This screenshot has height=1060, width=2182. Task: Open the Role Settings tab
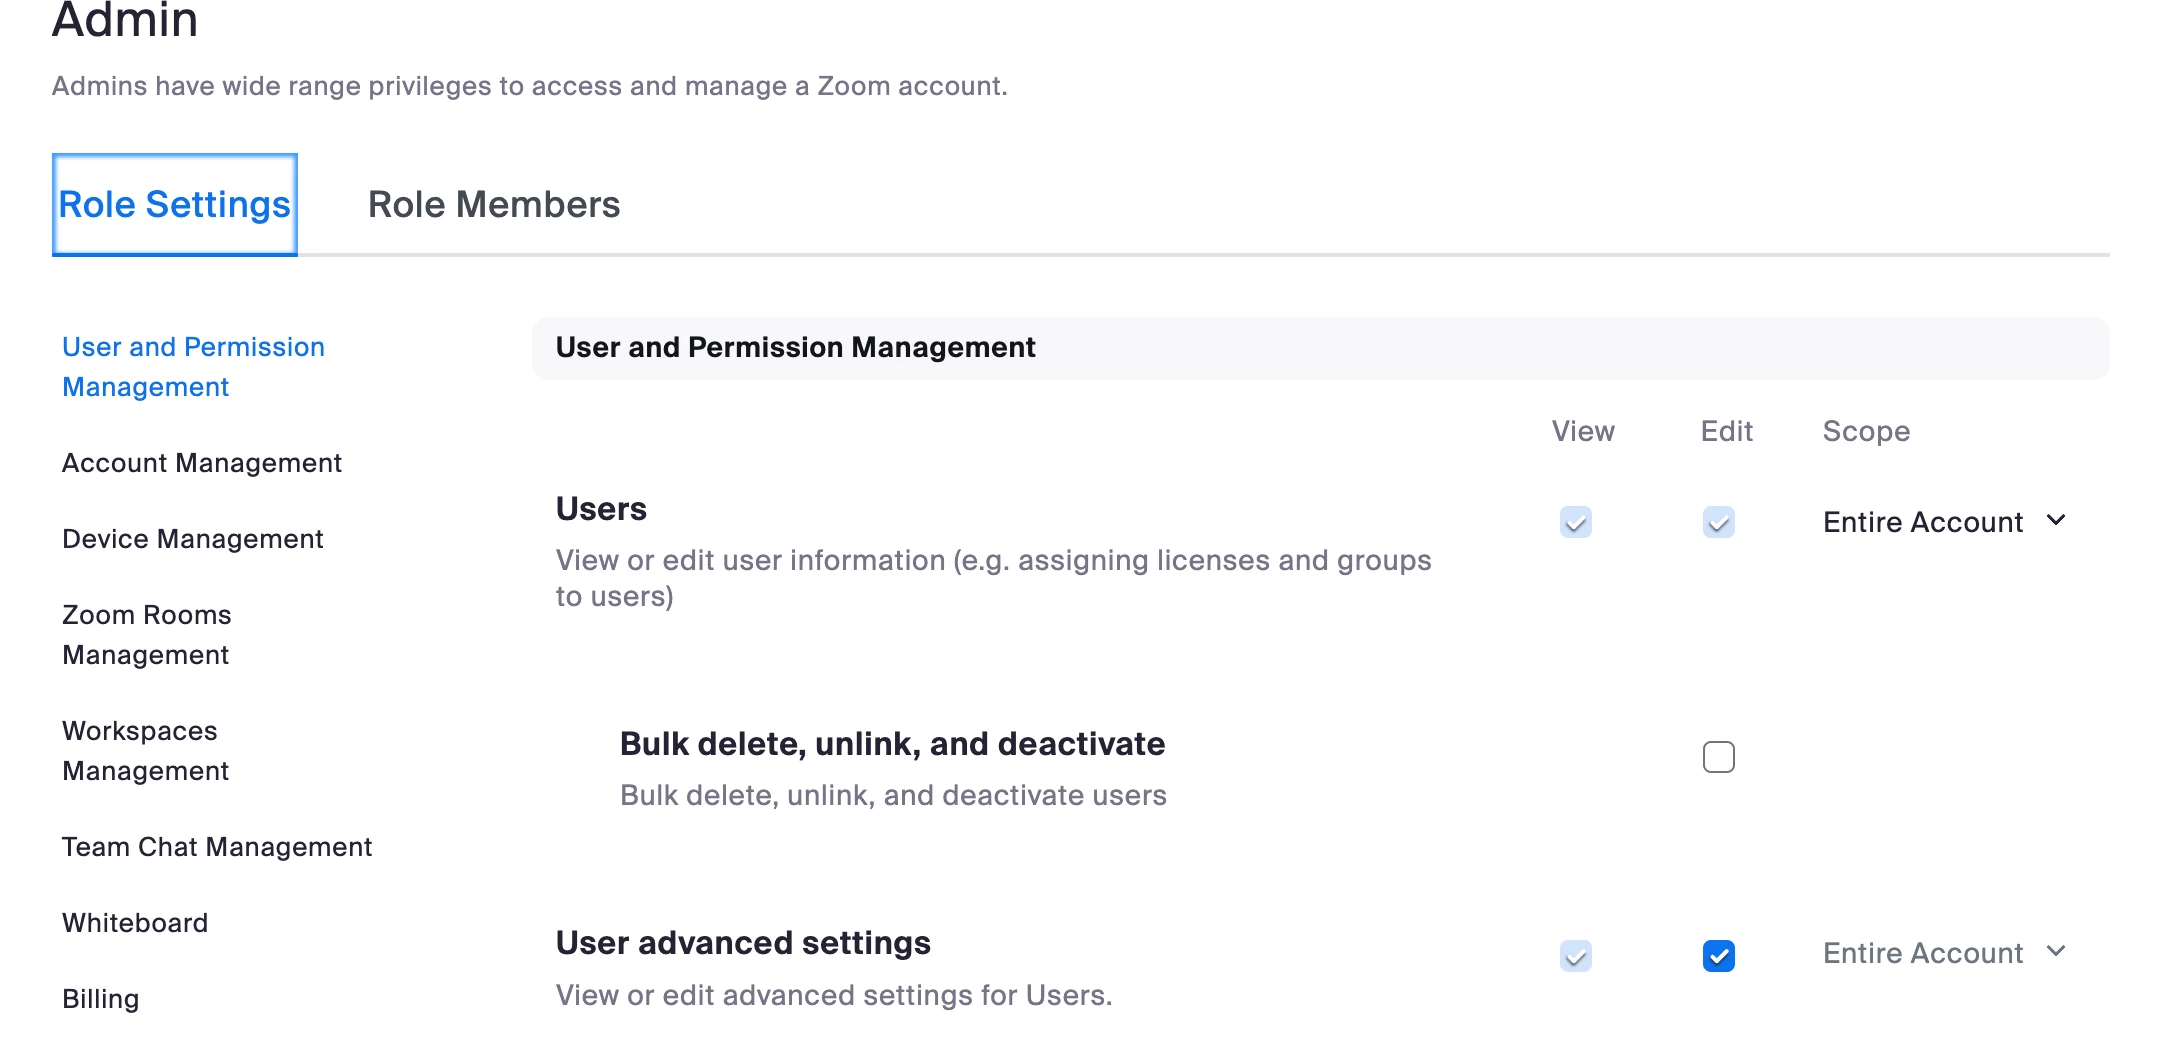[x=174, y=205]
